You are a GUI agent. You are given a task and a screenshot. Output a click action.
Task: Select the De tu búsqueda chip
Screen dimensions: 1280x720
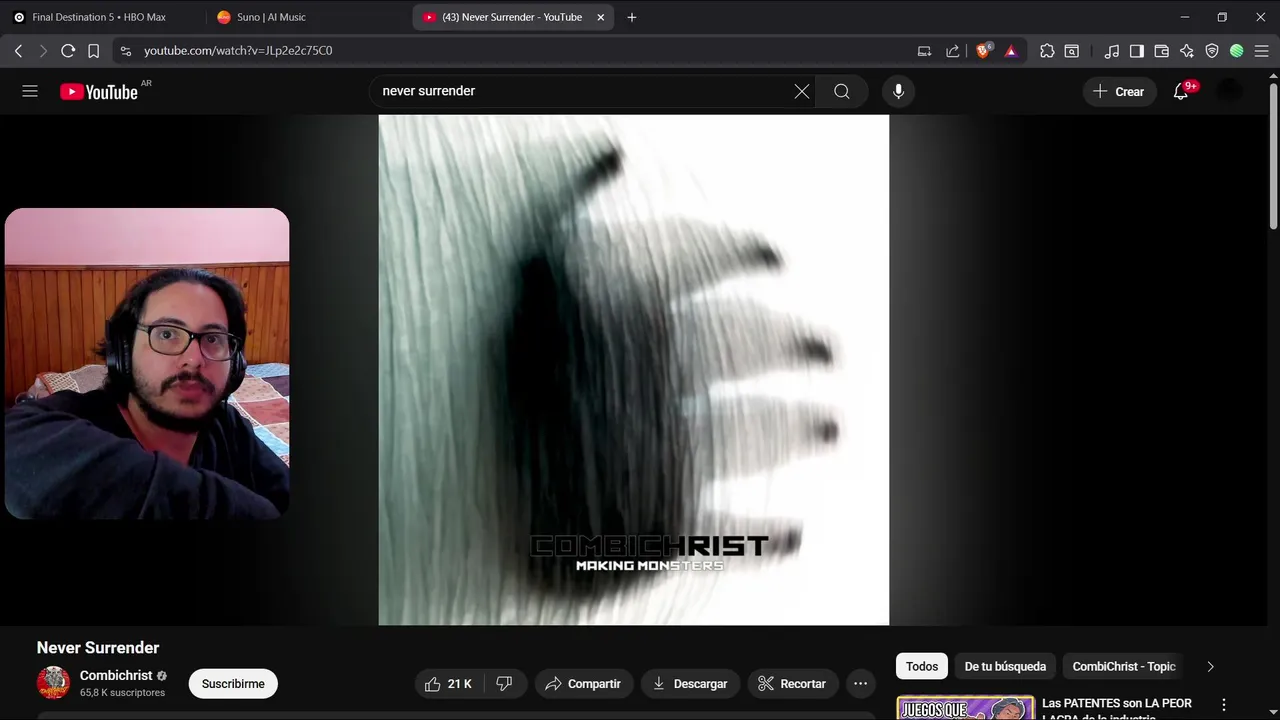click(1005, 666)
